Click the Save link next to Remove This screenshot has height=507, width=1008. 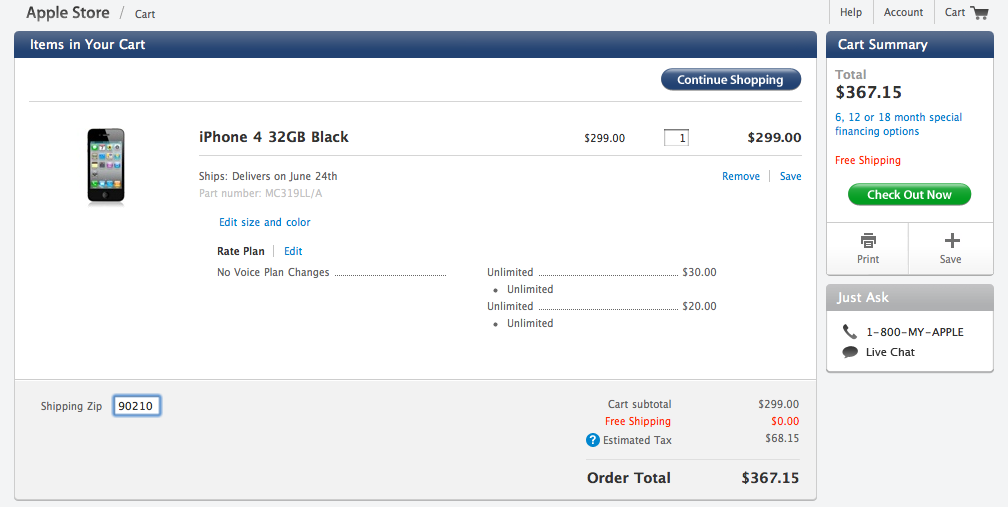pyautogui.click(x=791, y=176)
